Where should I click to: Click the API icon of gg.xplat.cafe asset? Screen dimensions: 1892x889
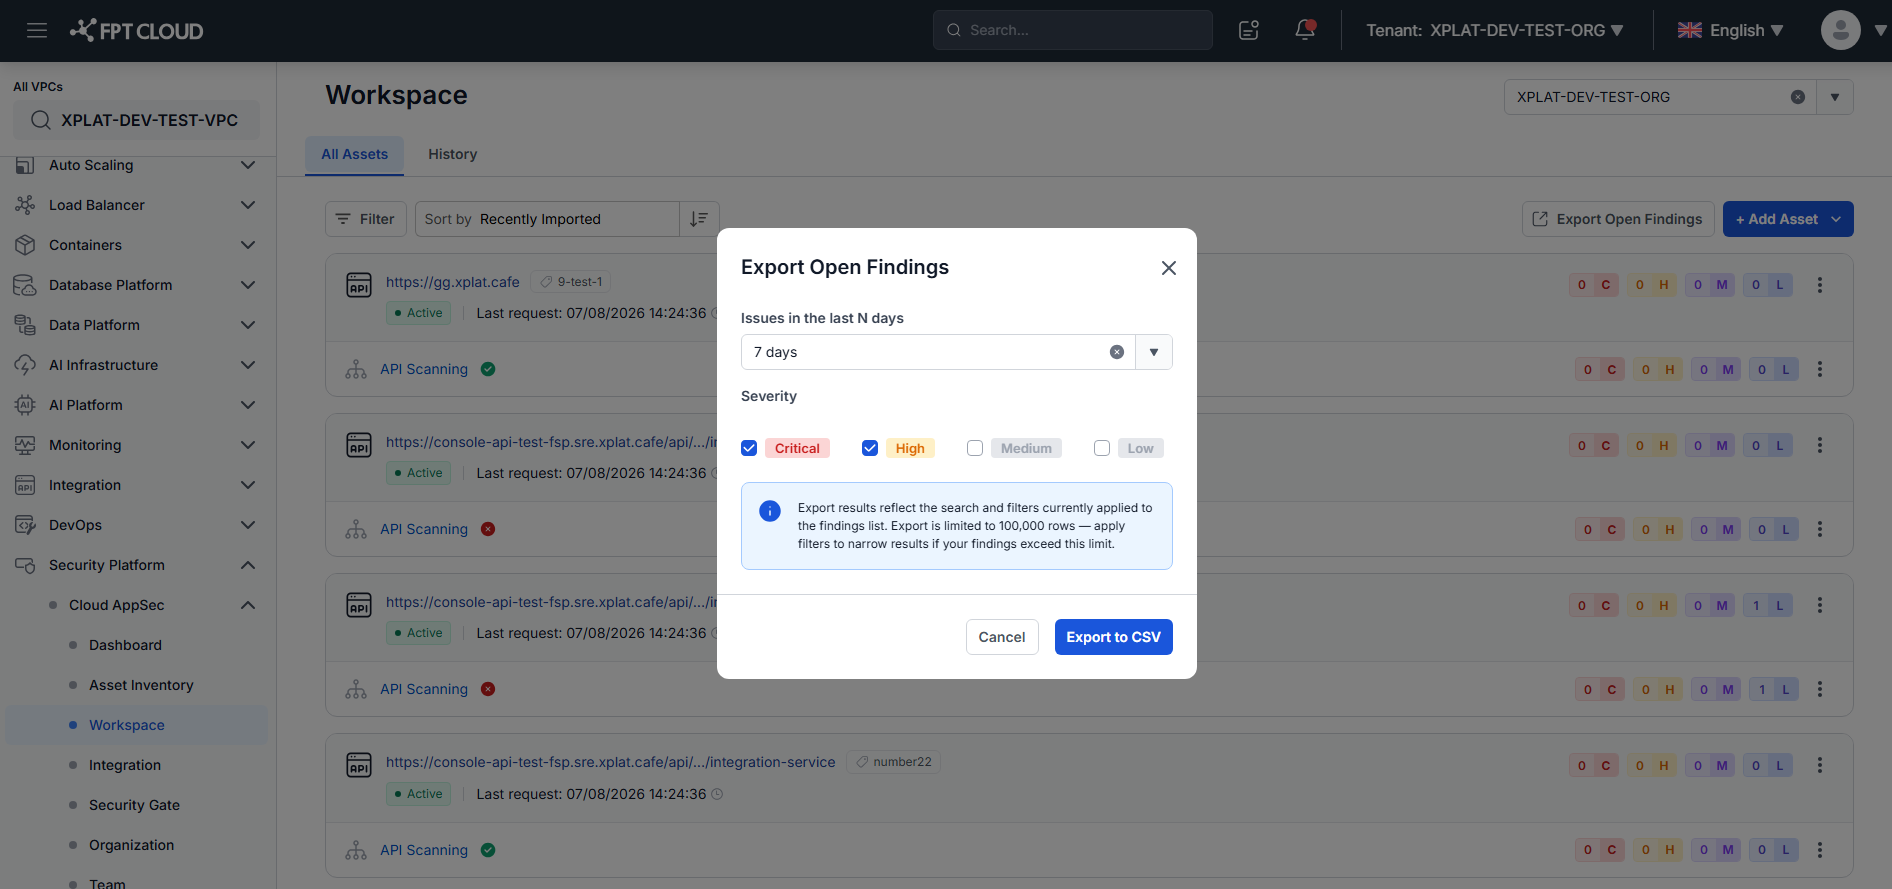pos(359,285)
